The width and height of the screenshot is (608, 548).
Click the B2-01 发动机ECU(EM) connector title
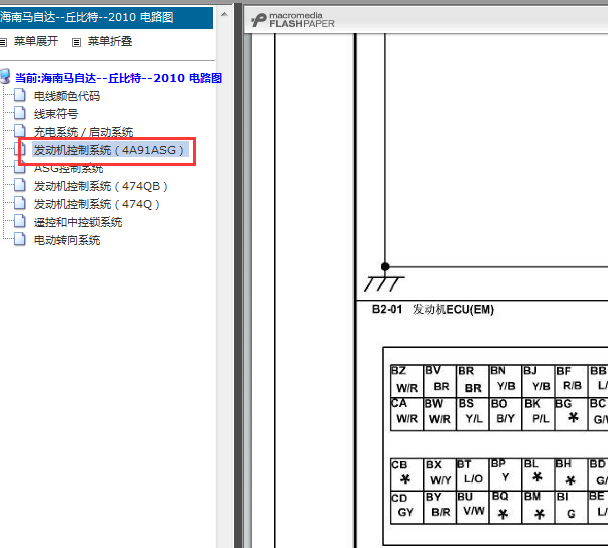click(x=433, y=309)
